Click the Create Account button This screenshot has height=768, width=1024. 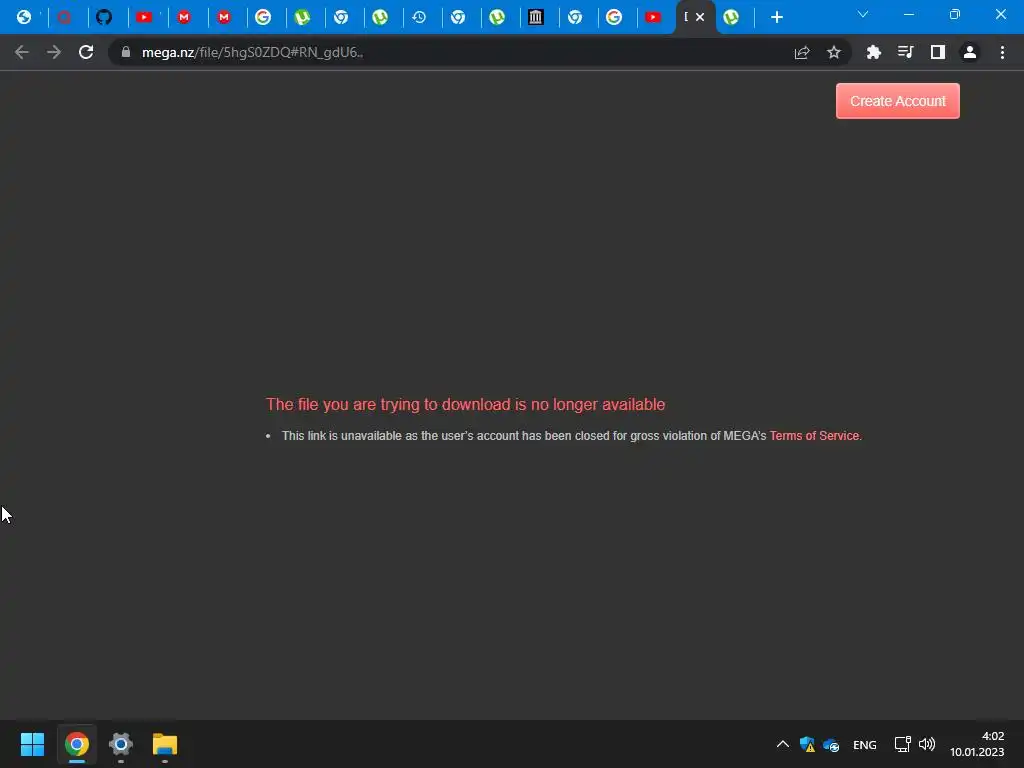(898, 101)
